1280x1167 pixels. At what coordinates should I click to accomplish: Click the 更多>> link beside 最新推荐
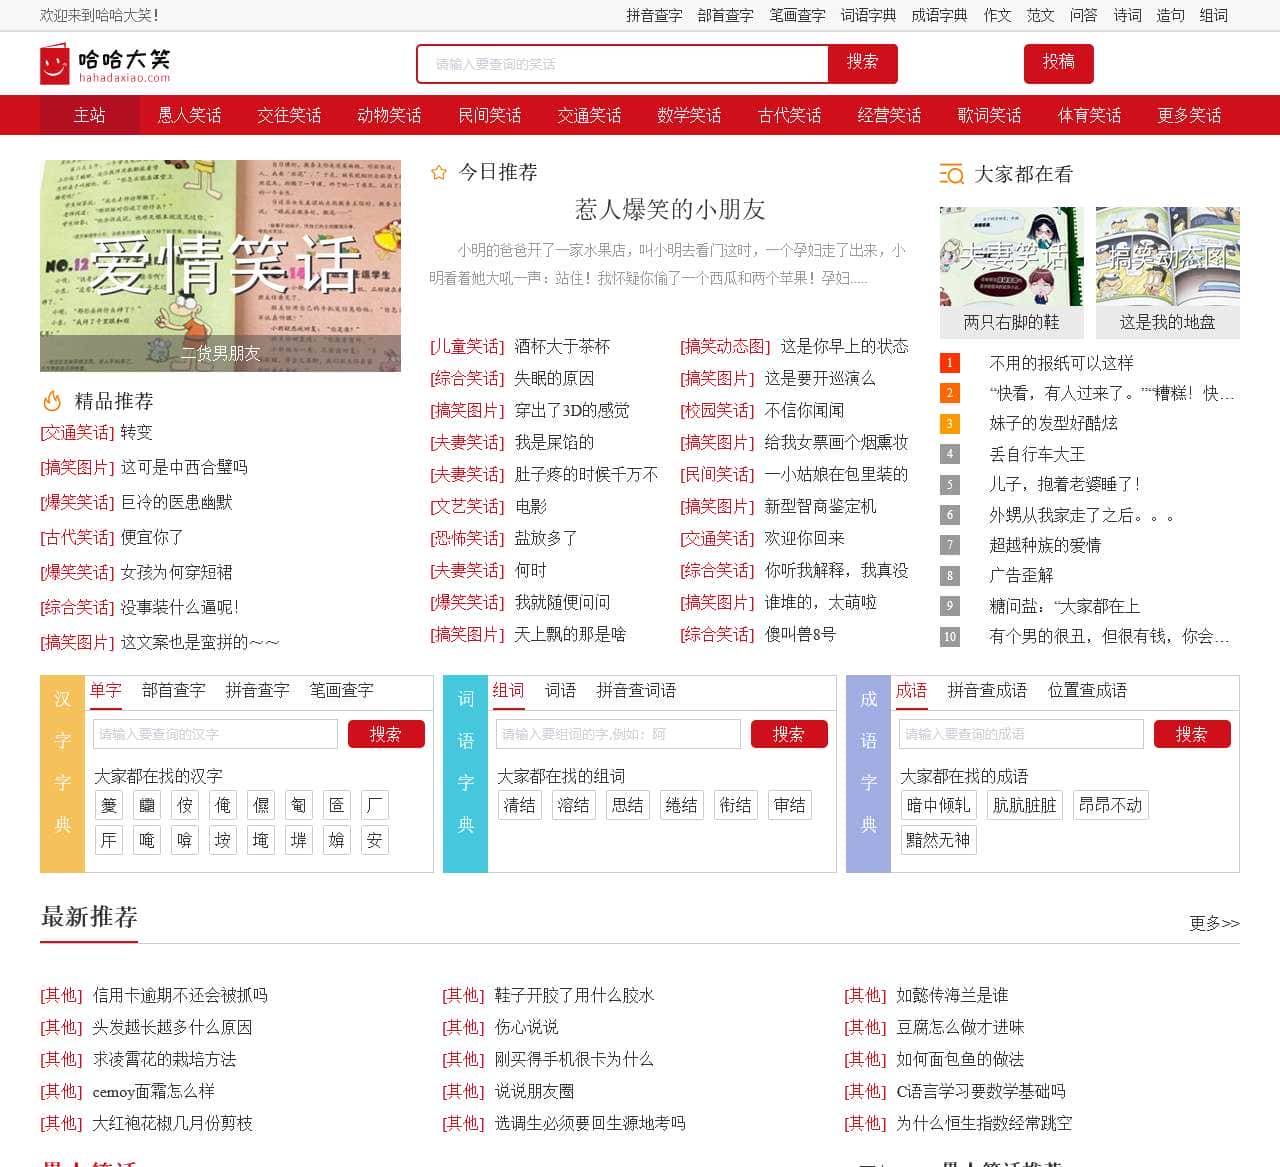(1213, 925)
